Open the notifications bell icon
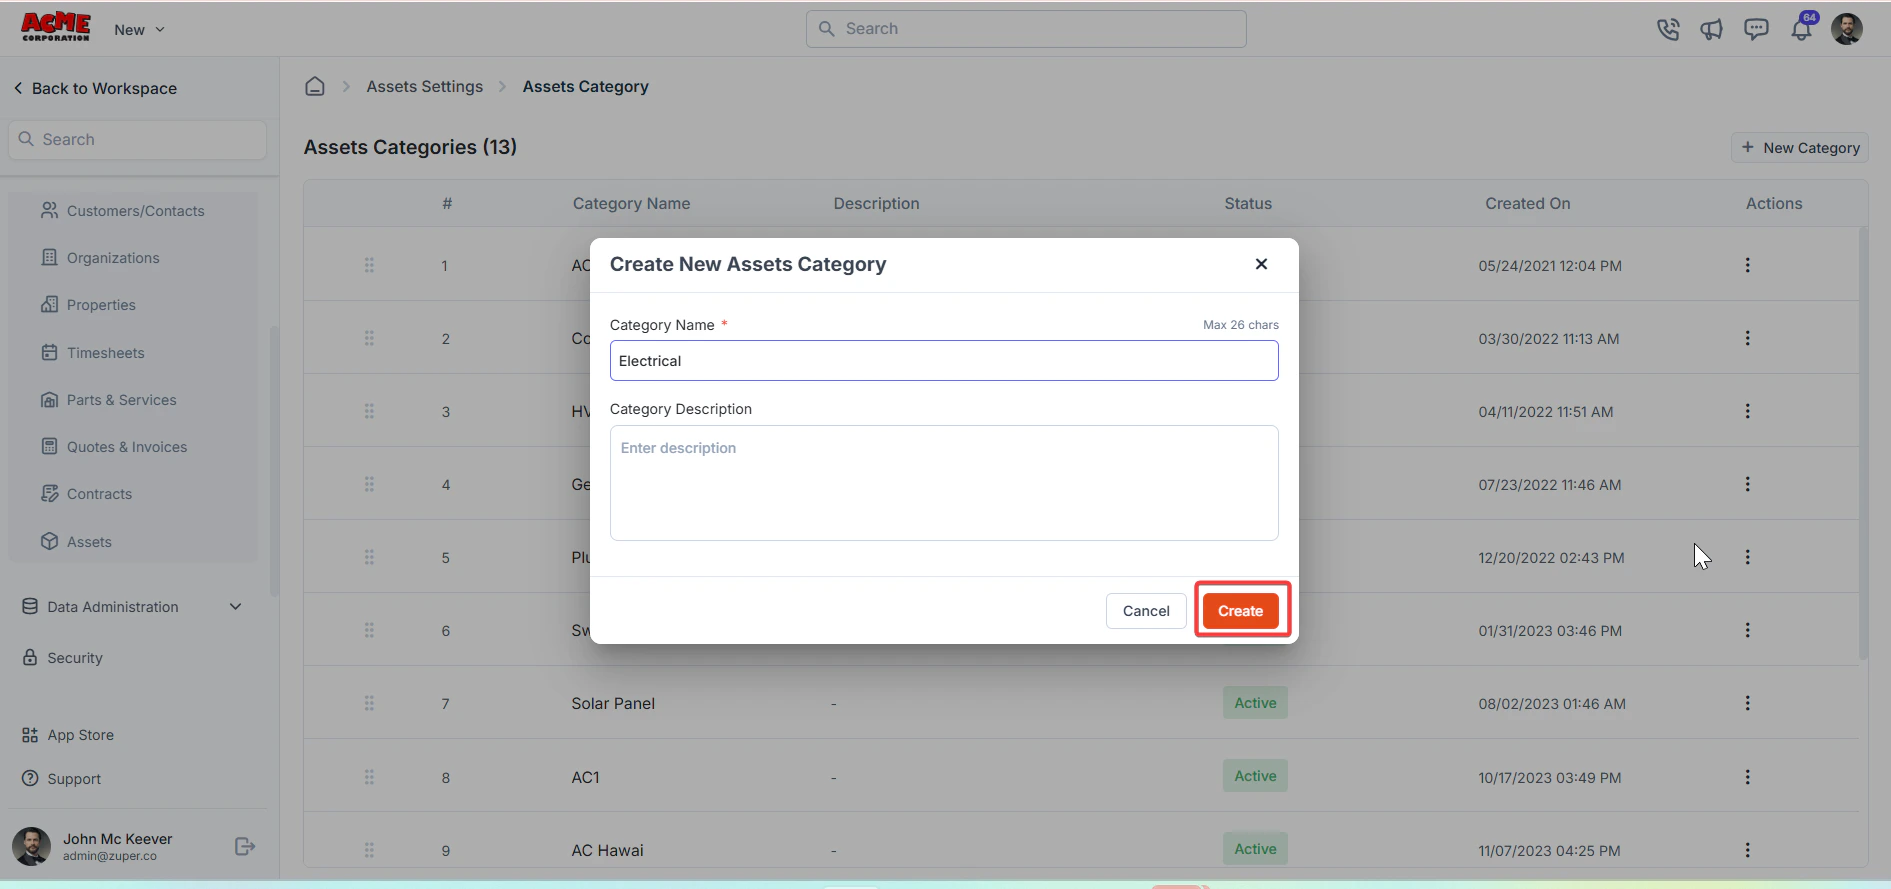The width and height of the screenshot is (1891, 889). pos(1802,28)
